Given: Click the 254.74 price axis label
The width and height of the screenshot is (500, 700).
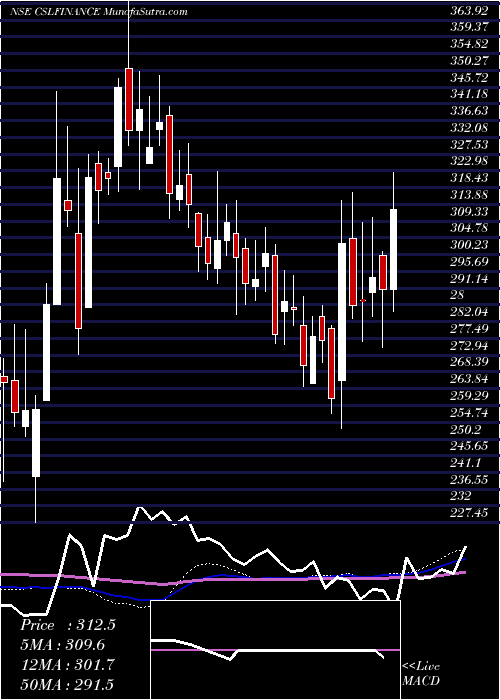Looking at the screenshot, I should pyautogui.click(x=468, y=412).
